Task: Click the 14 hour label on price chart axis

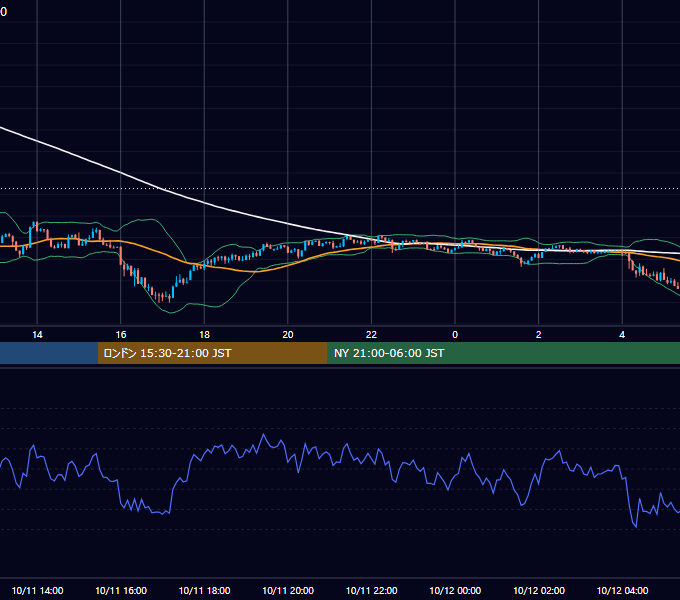Action: 37,335
